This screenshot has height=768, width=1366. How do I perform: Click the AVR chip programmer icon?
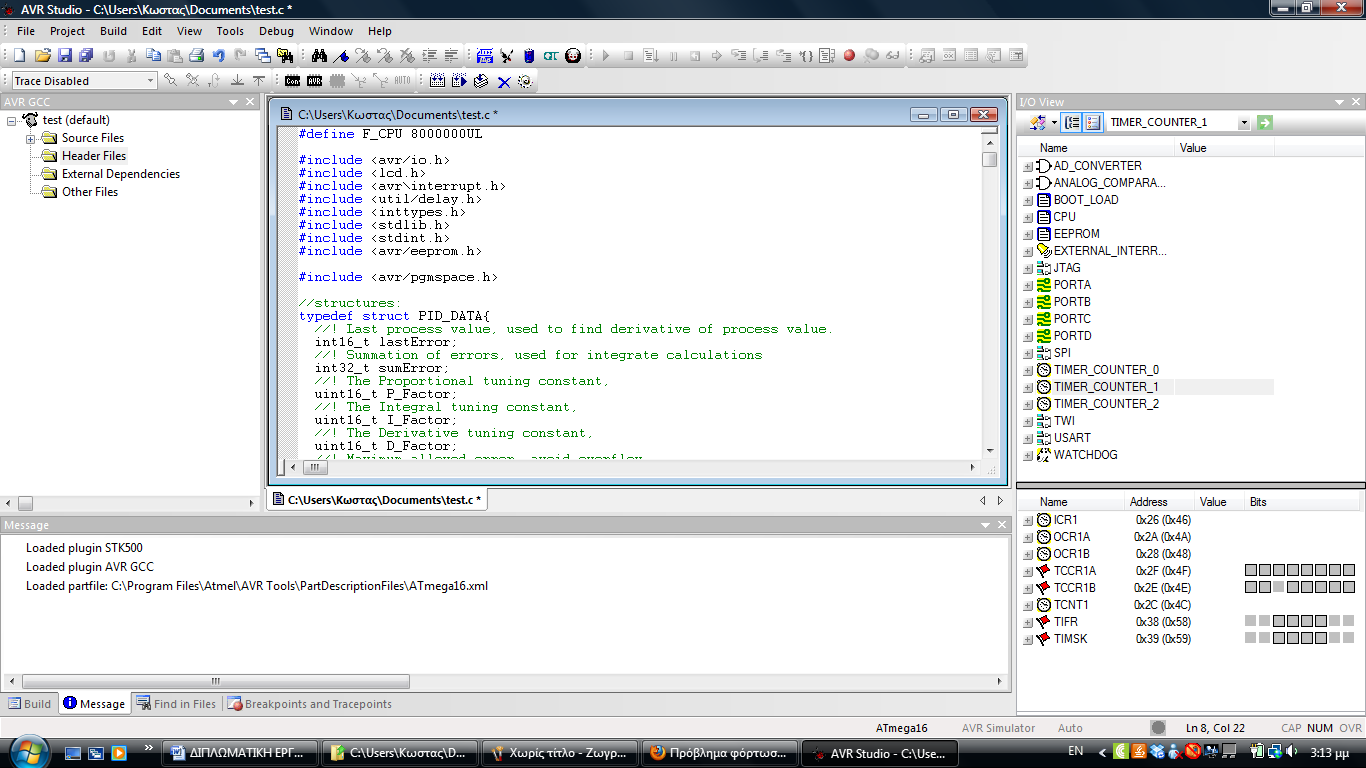click(315, 81)
